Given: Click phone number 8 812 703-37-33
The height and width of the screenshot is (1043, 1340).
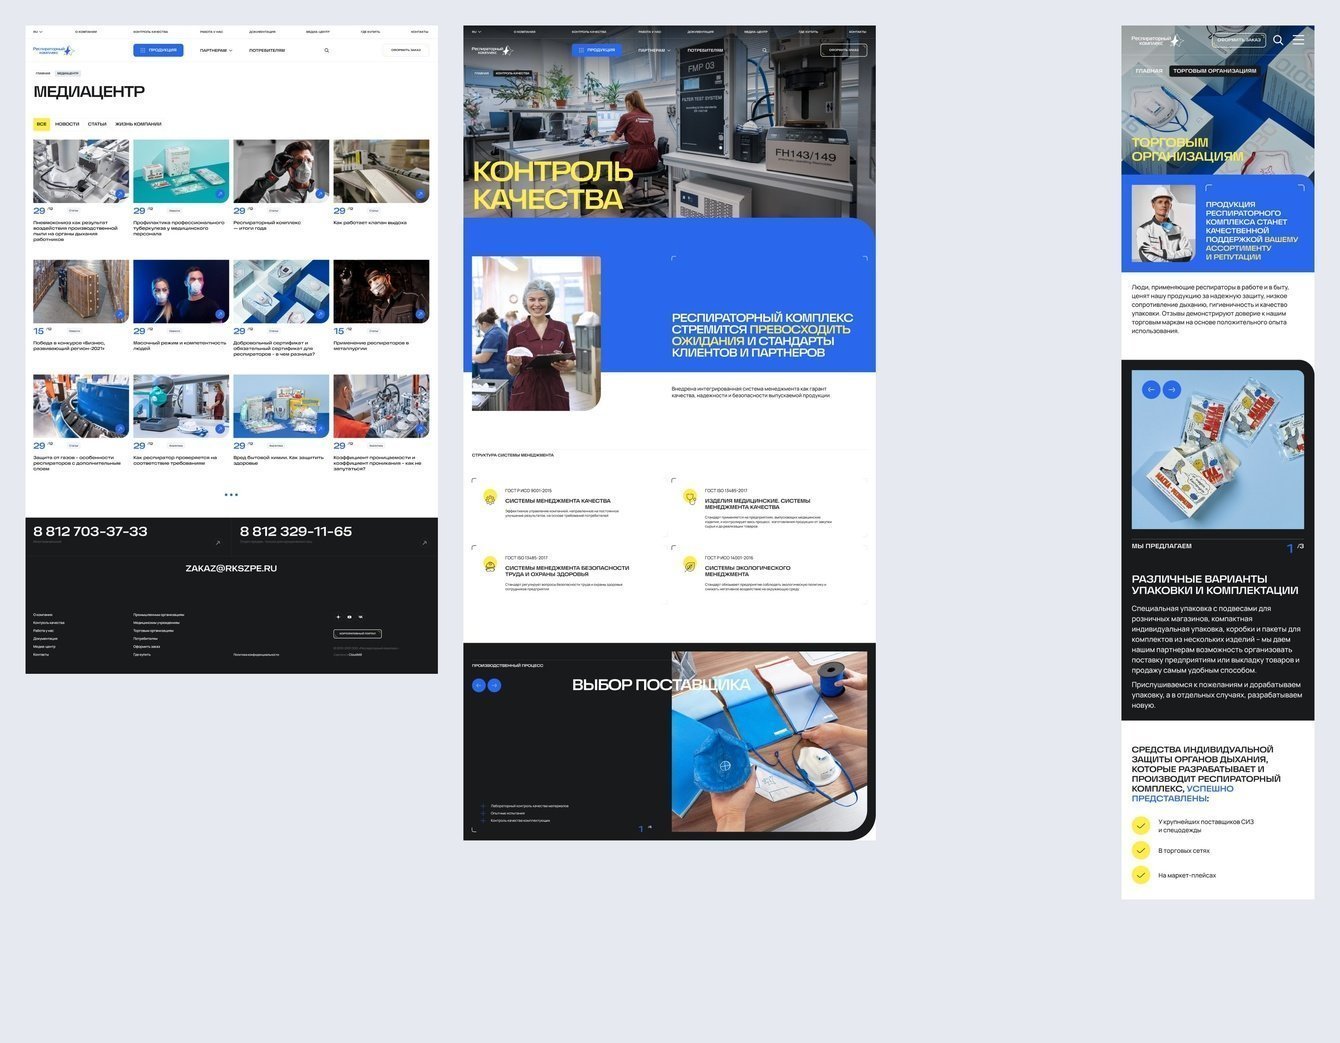Looking at the screenshot, I should pyautogui.click(x=90, y=532).
